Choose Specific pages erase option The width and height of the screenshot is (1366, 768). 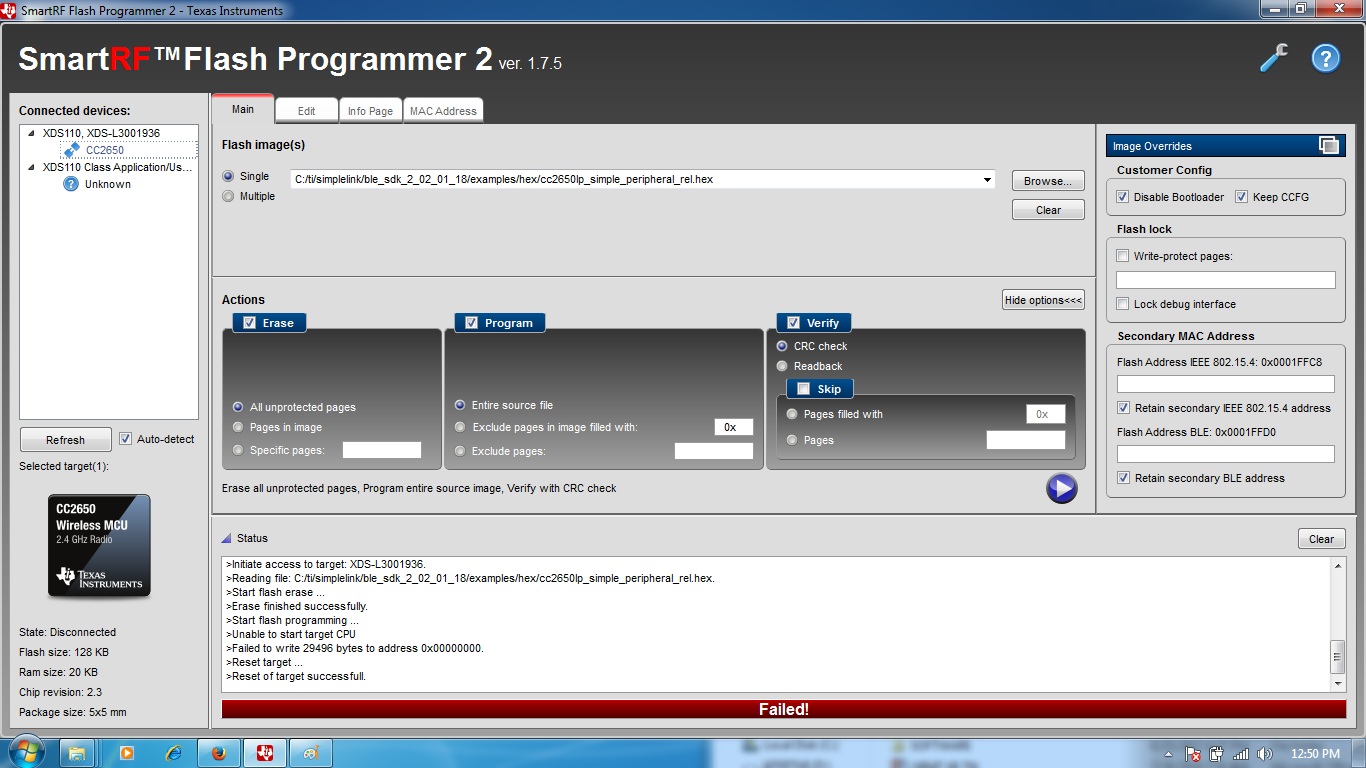pyautogui.click(x=238, y=451)
